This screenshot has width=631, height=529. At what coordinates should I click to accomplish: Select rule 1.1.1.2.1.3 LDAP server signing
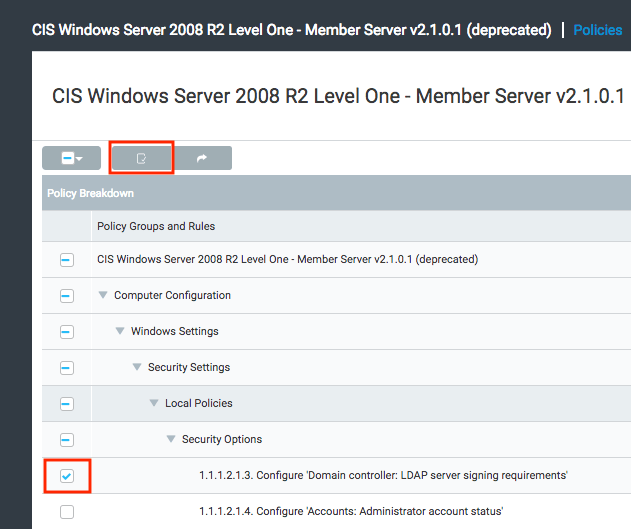point(383,475)
